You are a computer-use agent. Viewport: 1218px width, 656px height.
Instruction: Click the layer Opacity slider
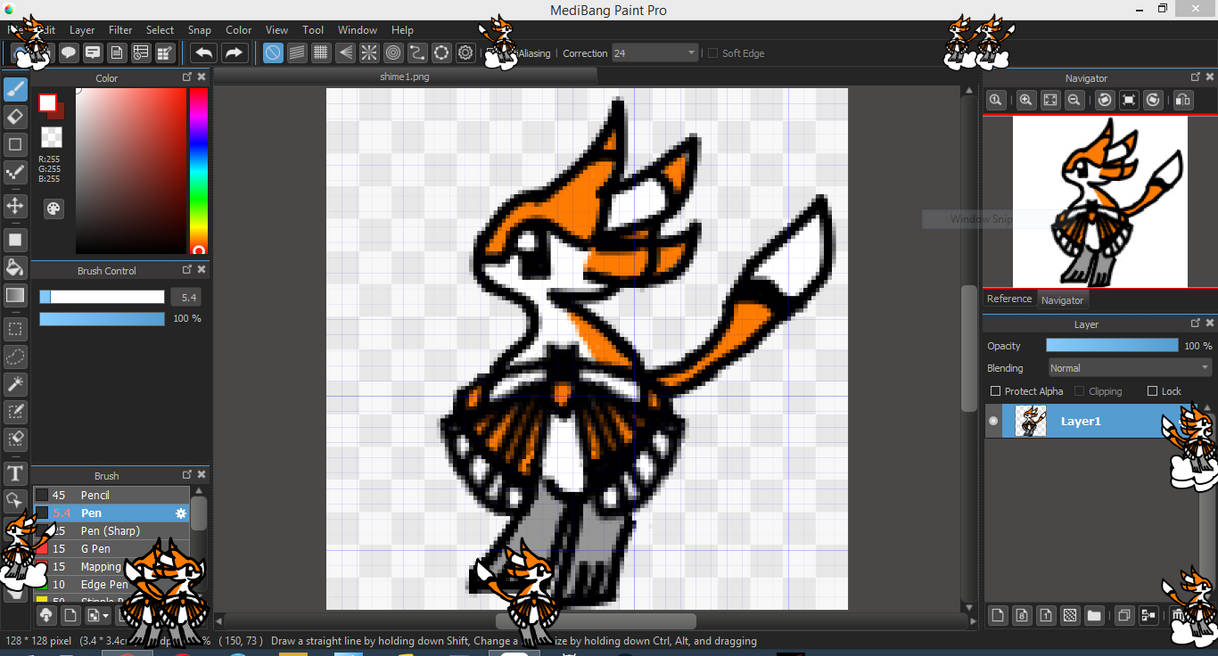click(1112, 345)
